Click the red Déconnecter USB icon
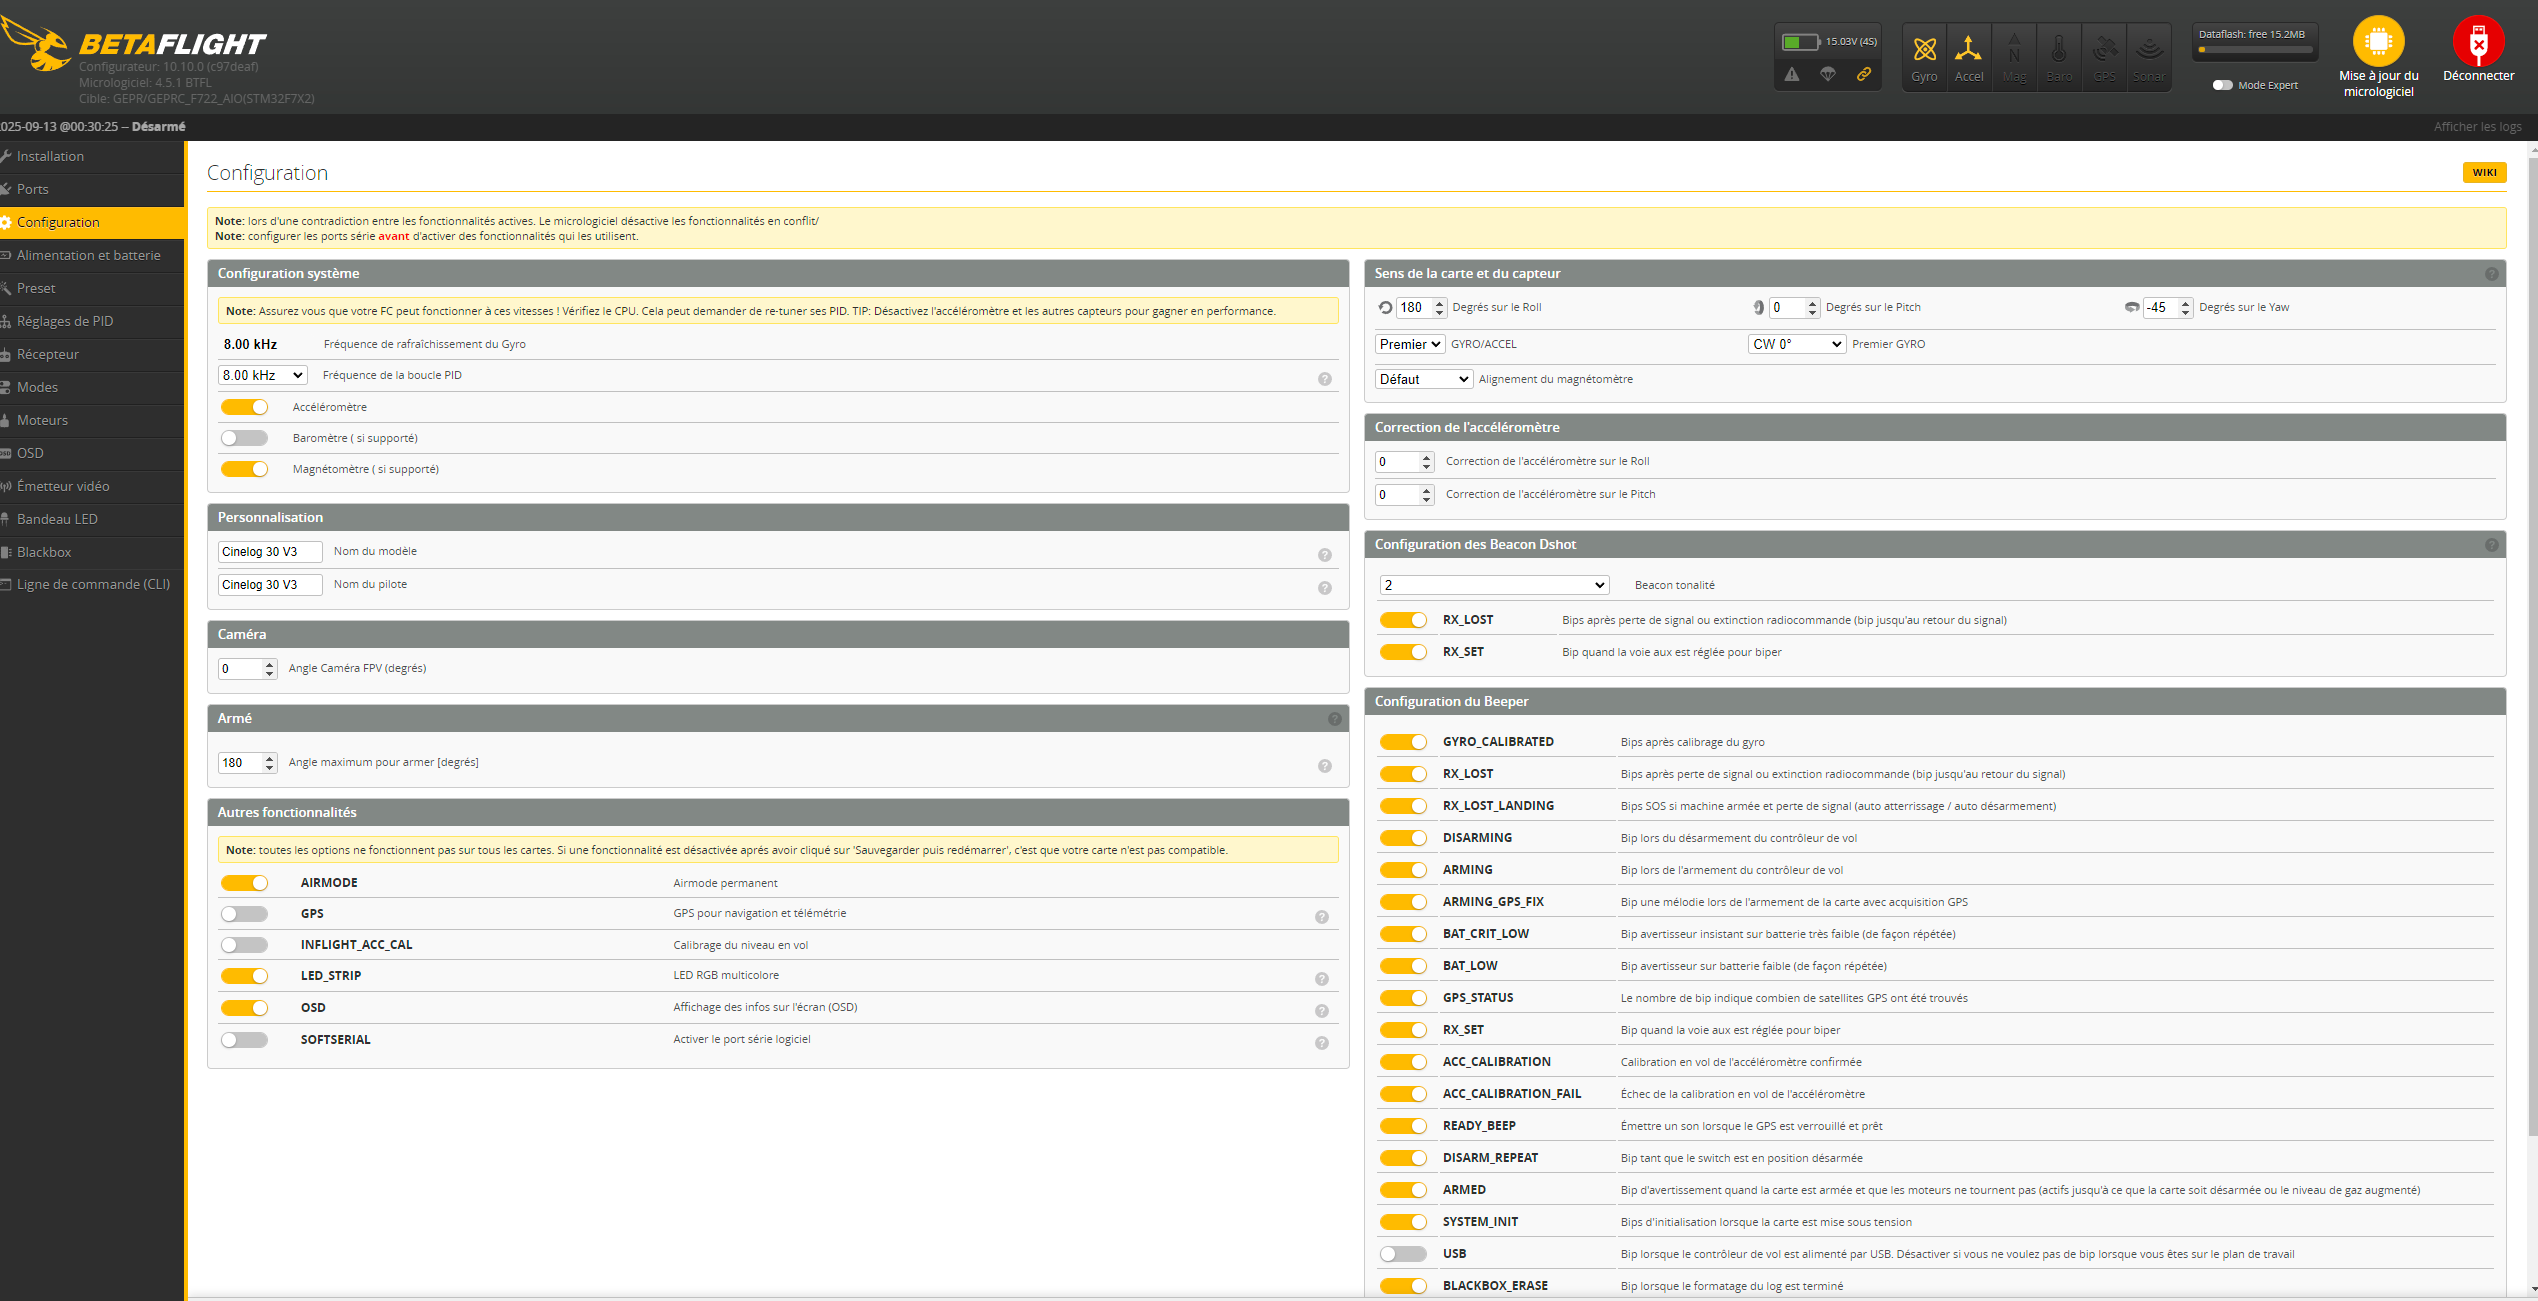Viewport: 2538px width, 1301px height. coord(2477,42)
